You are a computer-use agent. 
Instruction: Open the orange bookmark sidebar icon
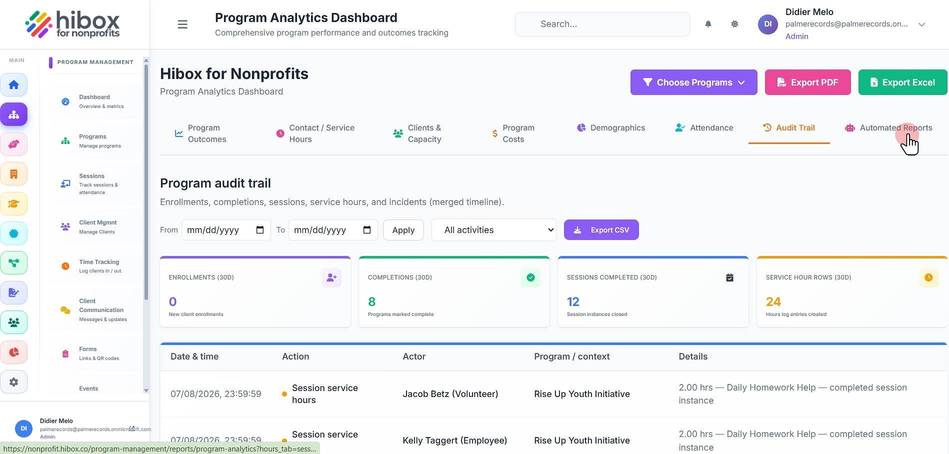pyautogui.click(x=14, y=174)
